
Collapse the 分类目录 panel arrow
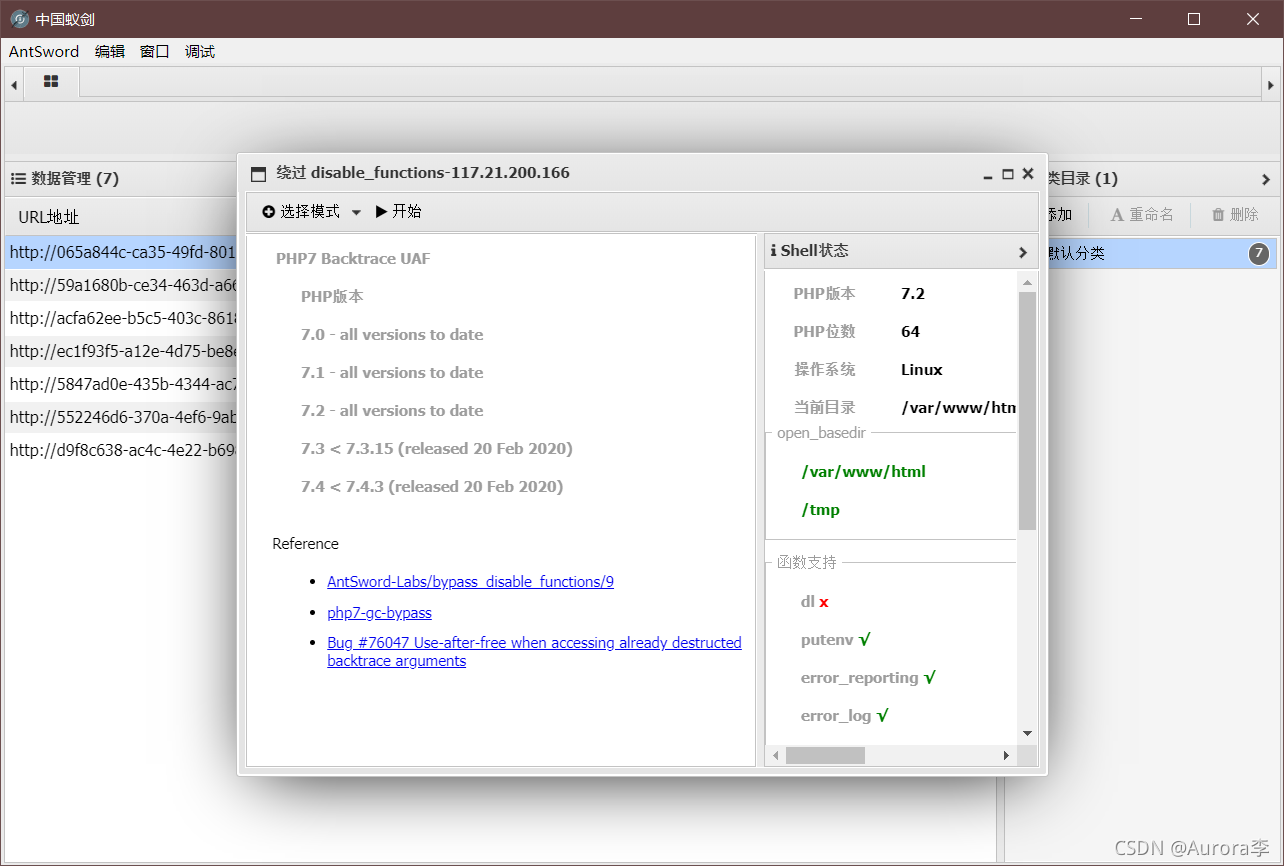(x=1266, y=180)
